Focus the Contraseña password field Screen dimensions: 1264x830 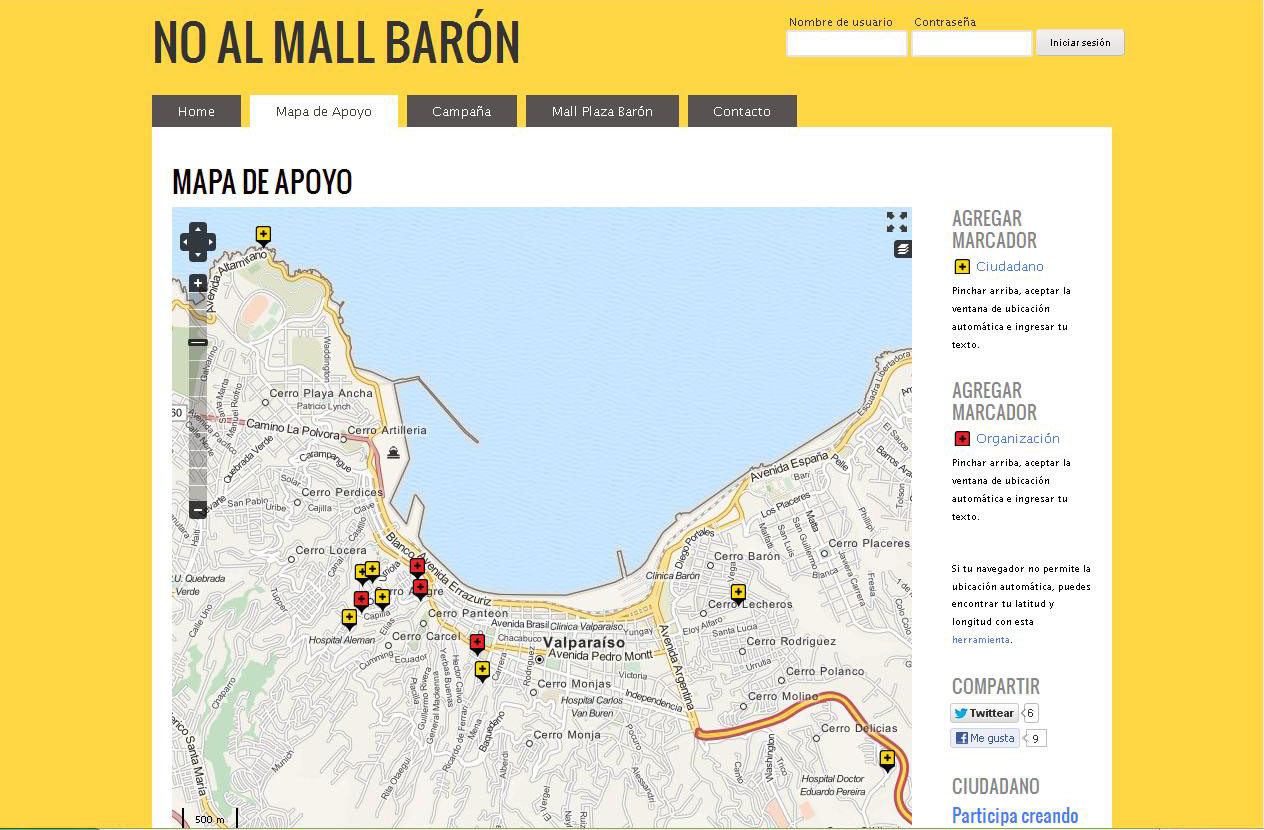coord(971,43)
